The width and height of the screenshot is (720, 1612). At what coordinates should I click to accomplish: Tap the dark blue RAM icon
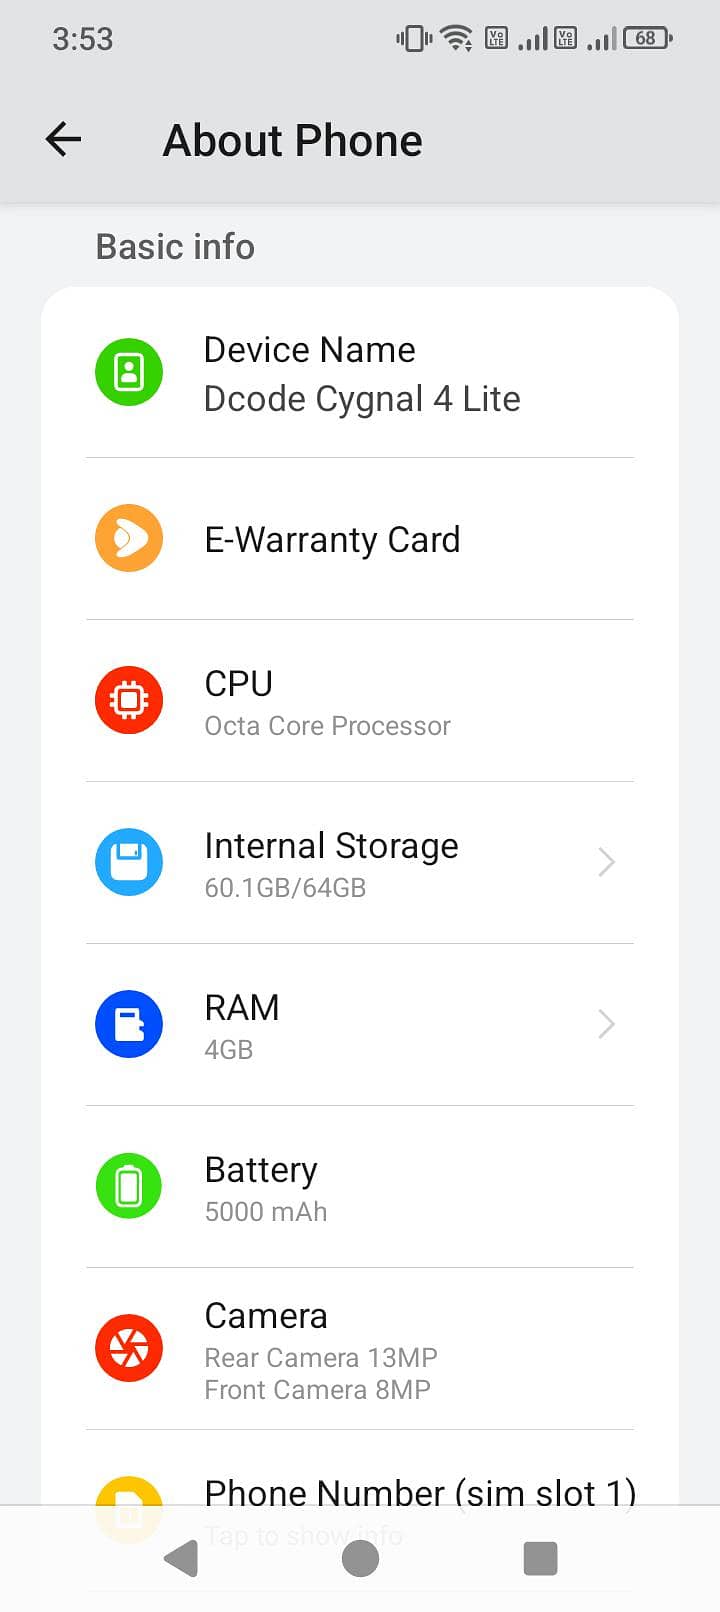coord(129,1024)
